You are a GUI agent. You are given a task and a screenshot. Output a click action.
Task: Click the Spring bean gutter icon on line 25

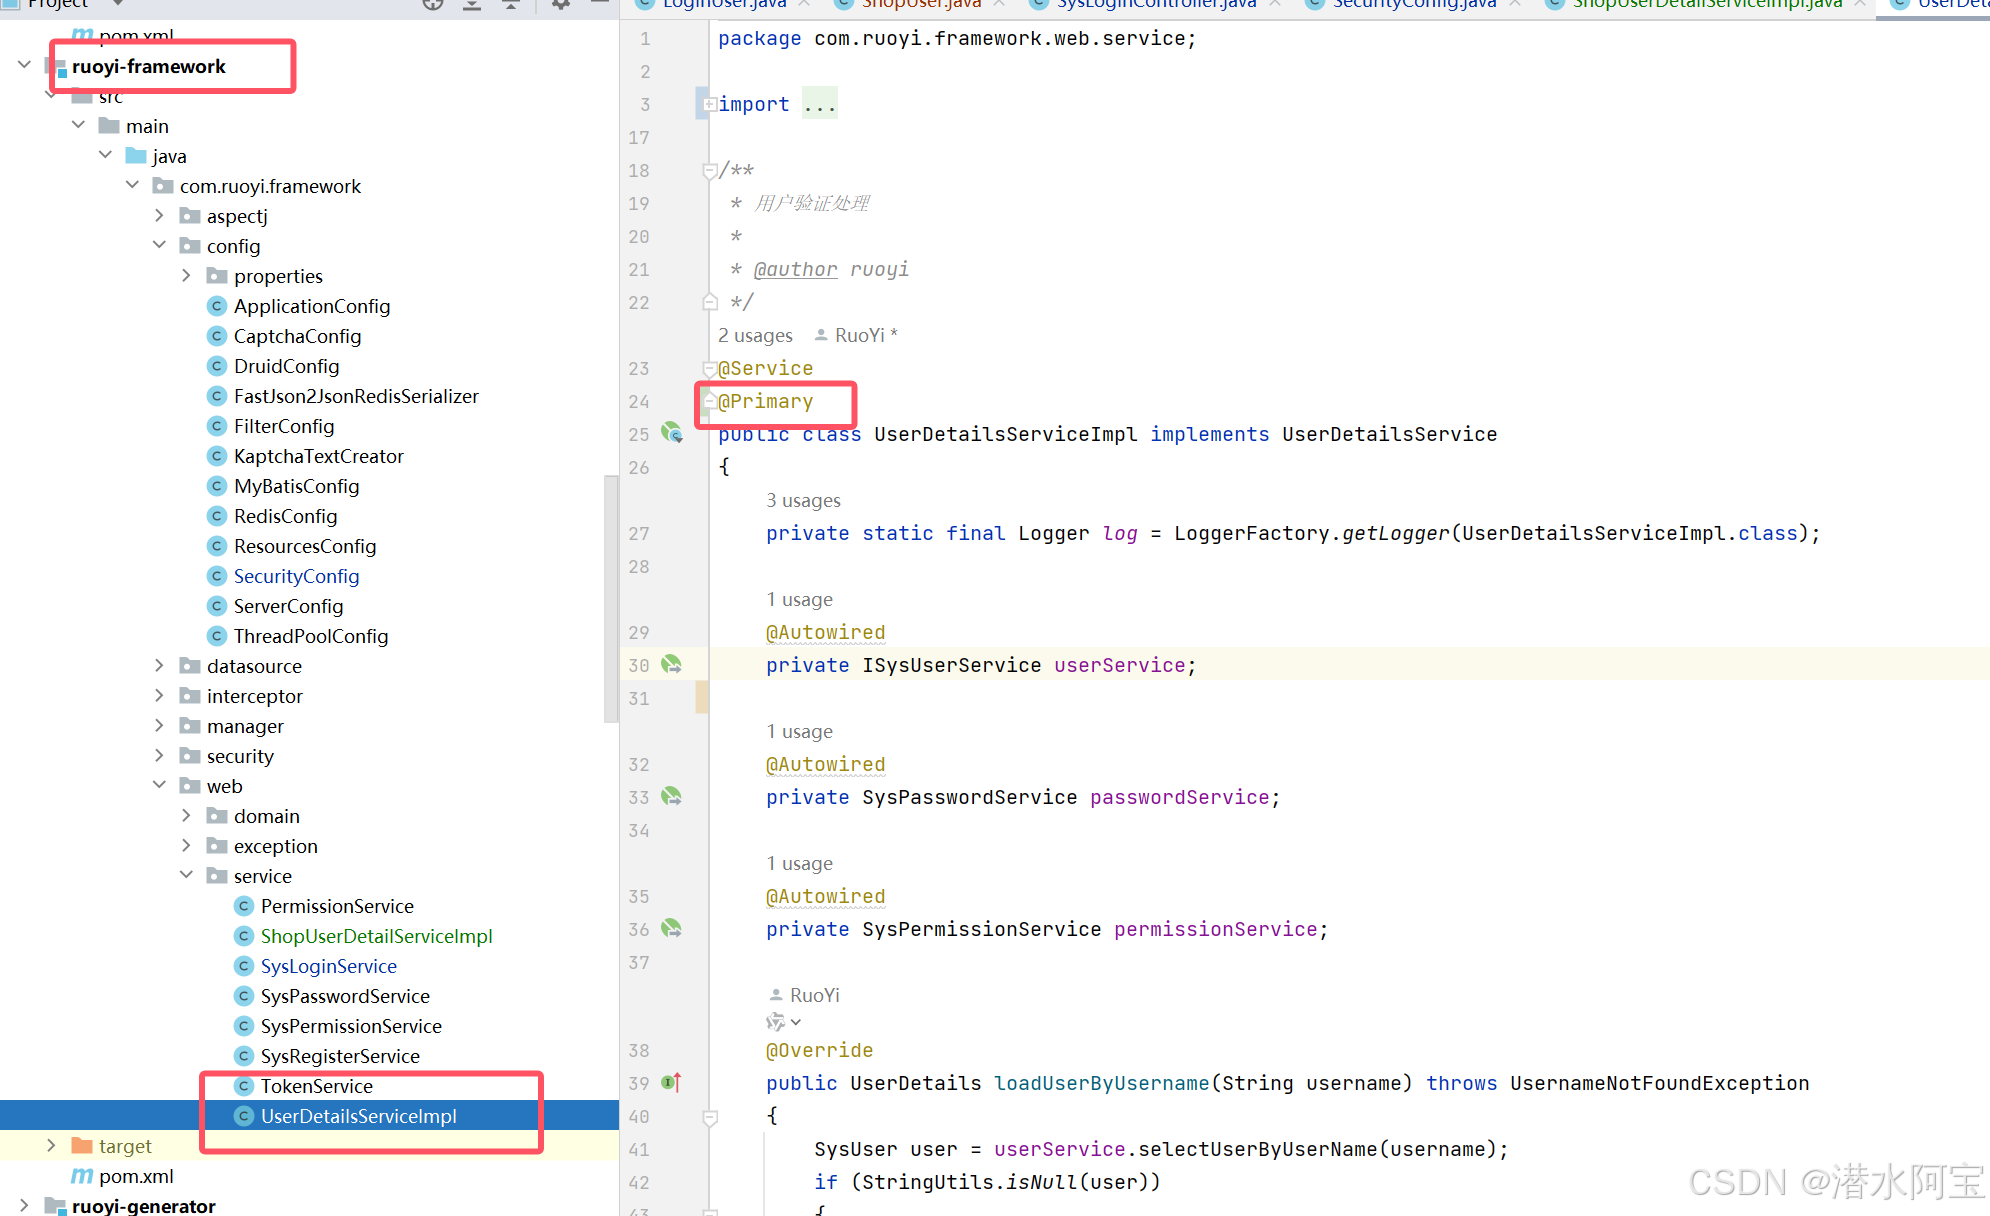672,433
